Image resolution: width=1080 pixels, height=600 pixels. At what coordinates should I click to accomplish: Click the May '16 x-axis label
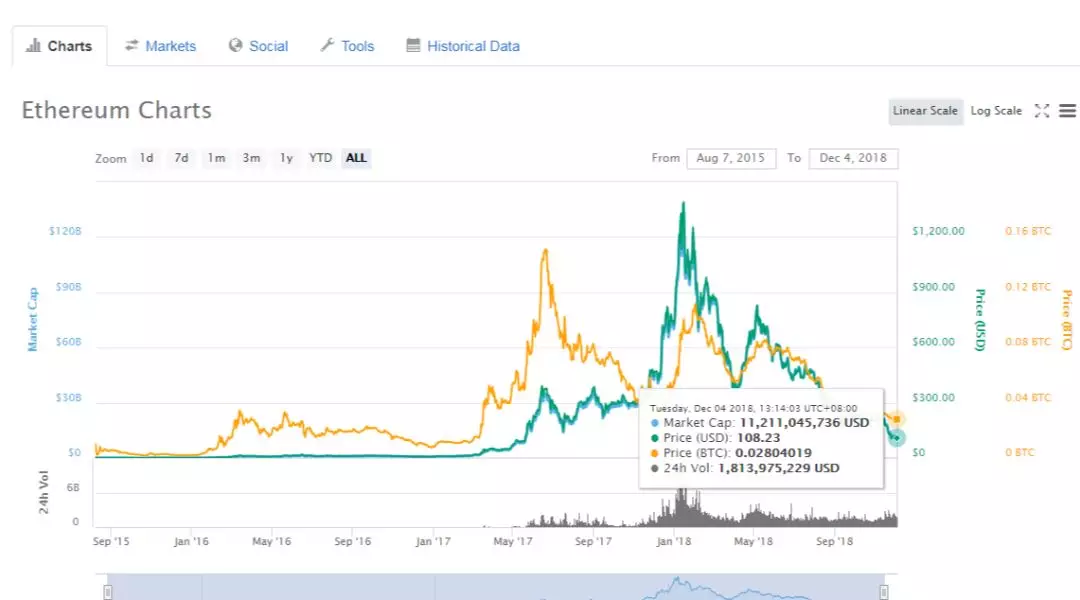[x=271, y=541]
